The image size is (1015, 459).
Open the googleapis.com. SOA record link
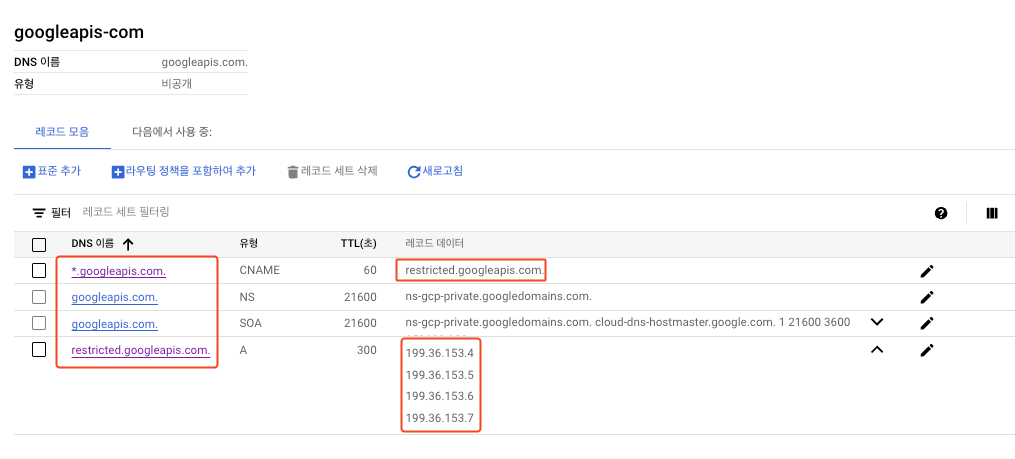(115, 322)
